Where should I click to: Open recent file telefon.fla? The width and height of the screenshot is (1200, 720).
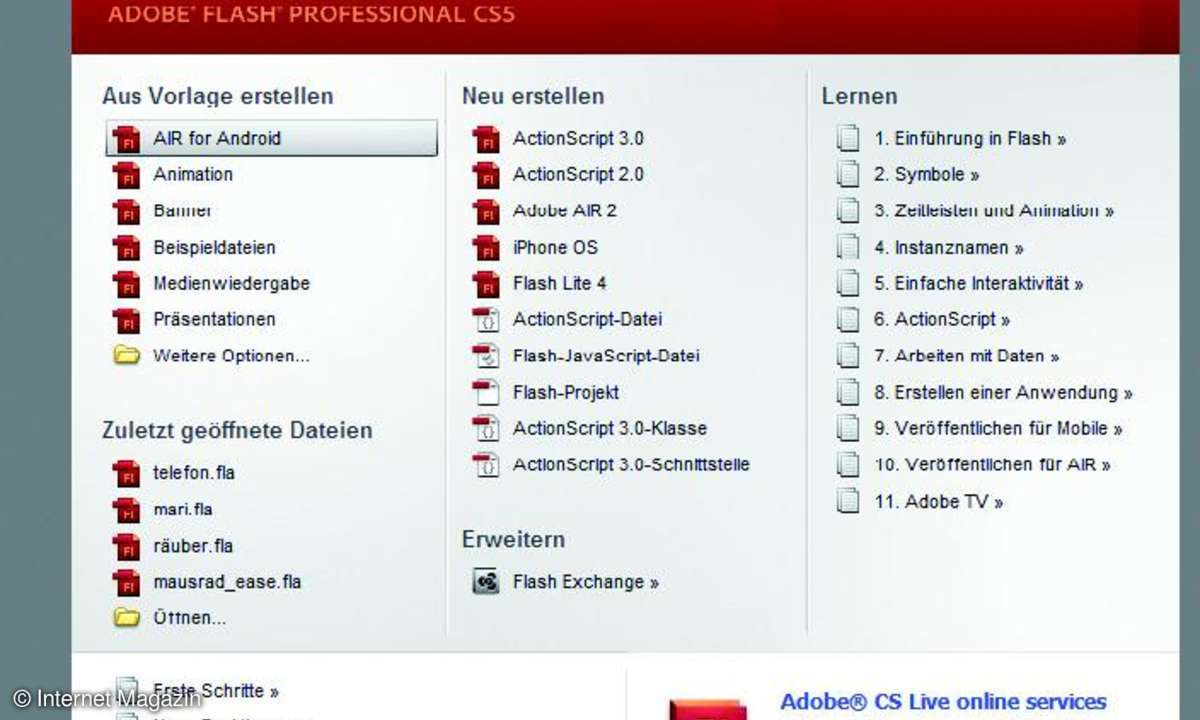point(193,472)
